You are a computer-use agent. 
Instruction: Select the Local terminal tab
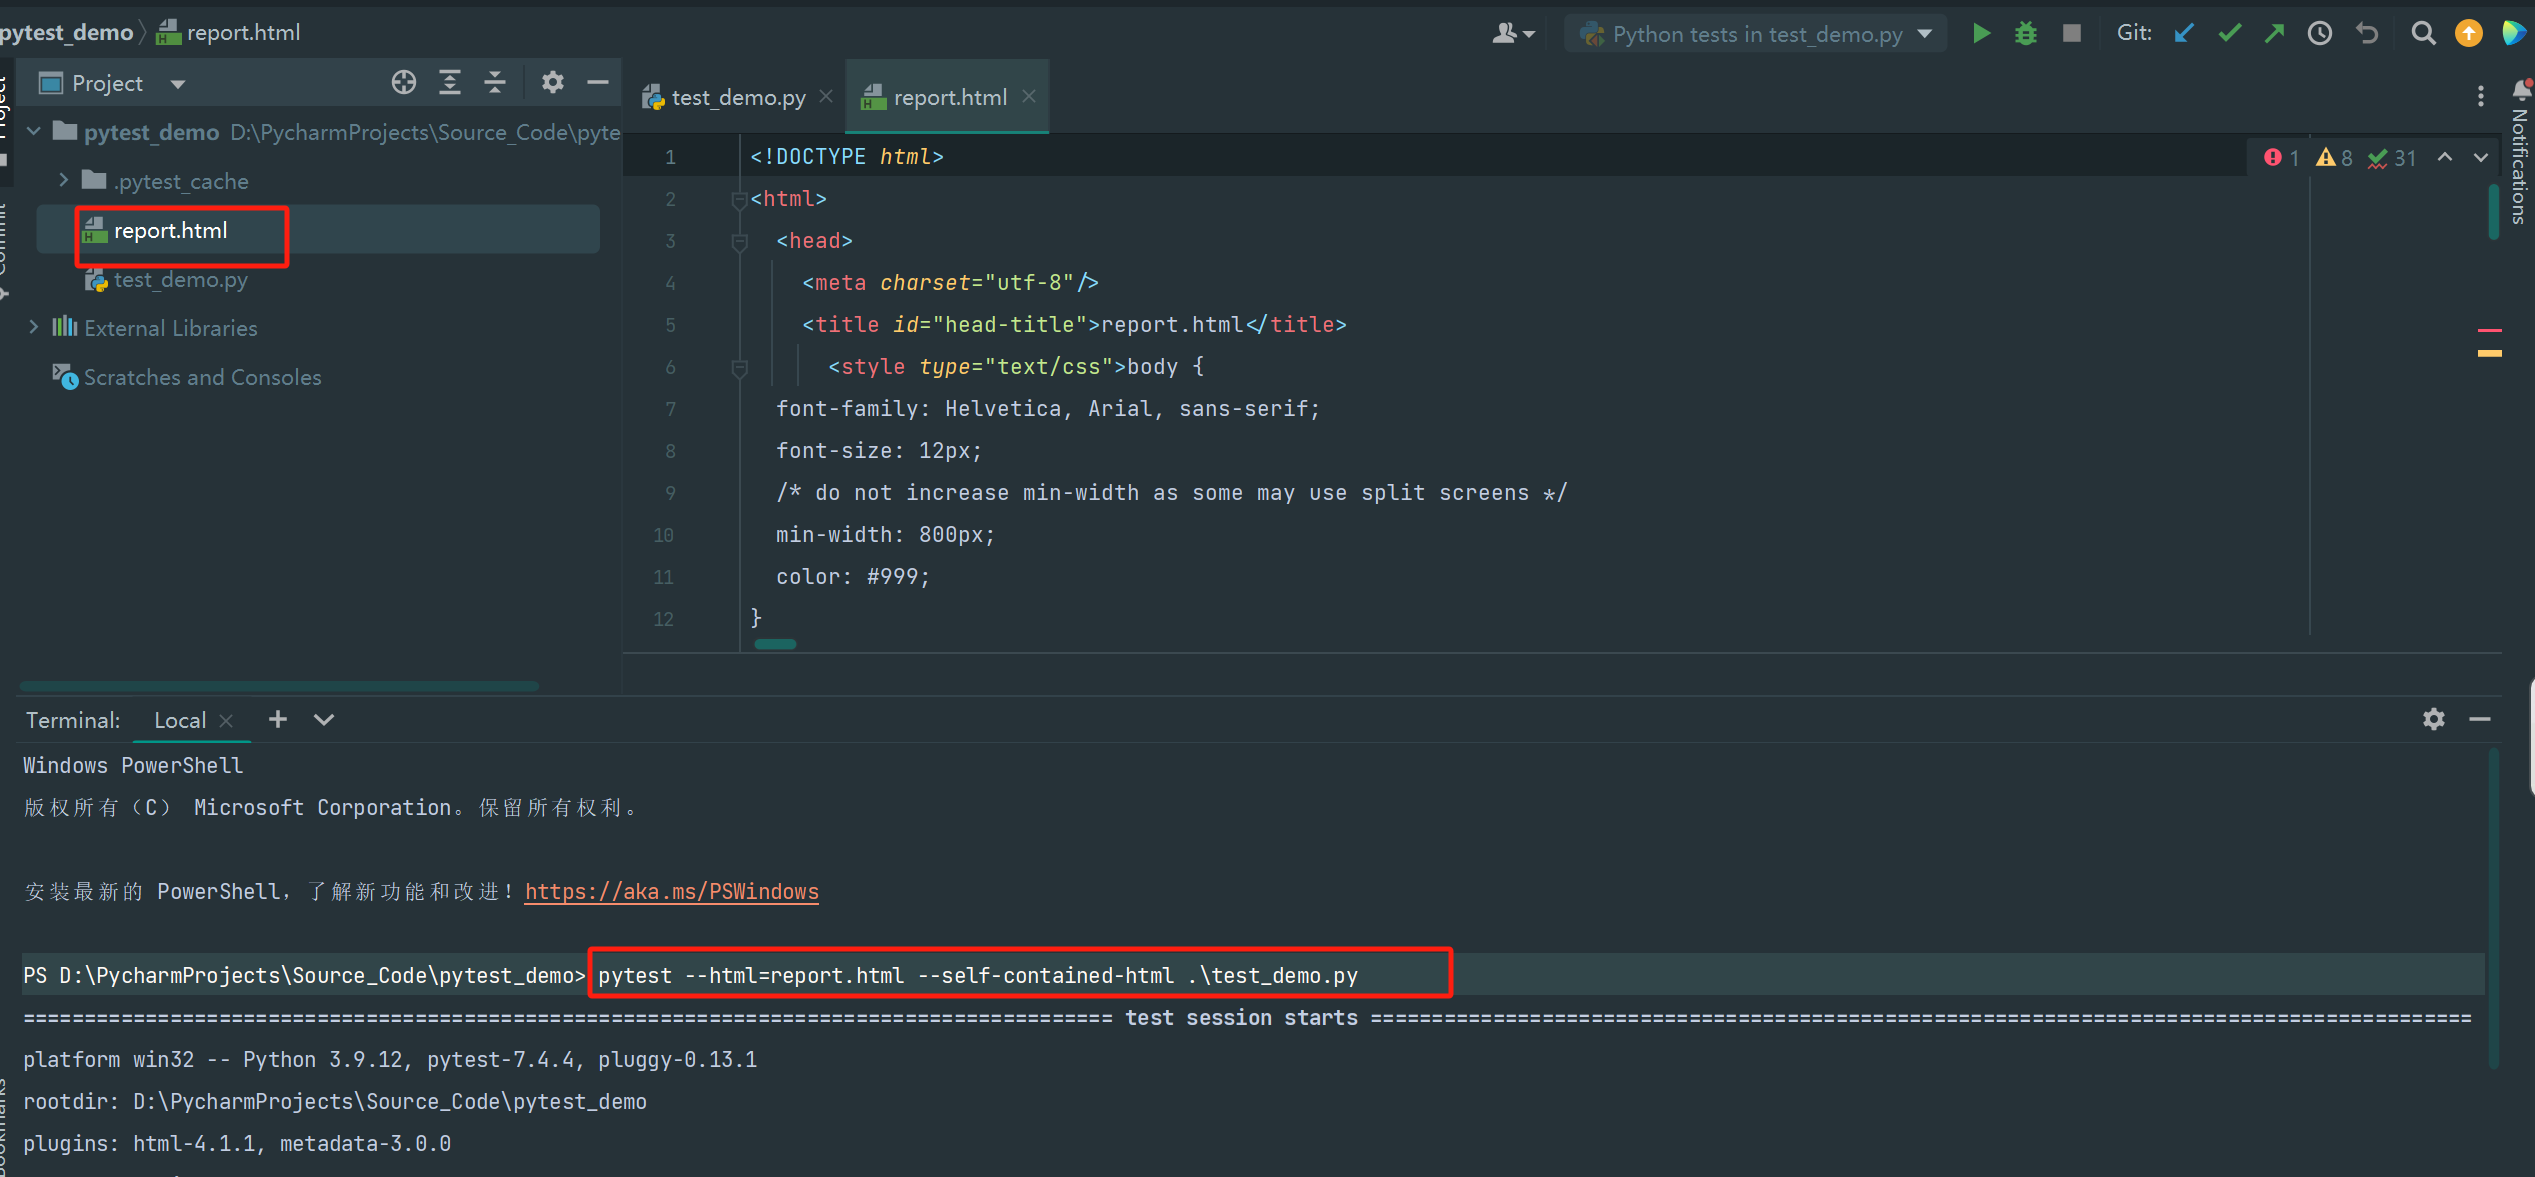(180, 720)
